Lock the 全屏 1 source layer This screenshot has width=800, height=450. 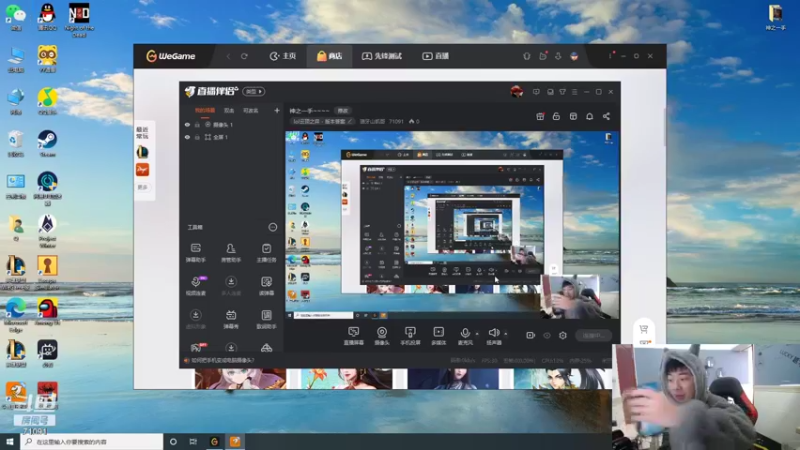(197, 137)
